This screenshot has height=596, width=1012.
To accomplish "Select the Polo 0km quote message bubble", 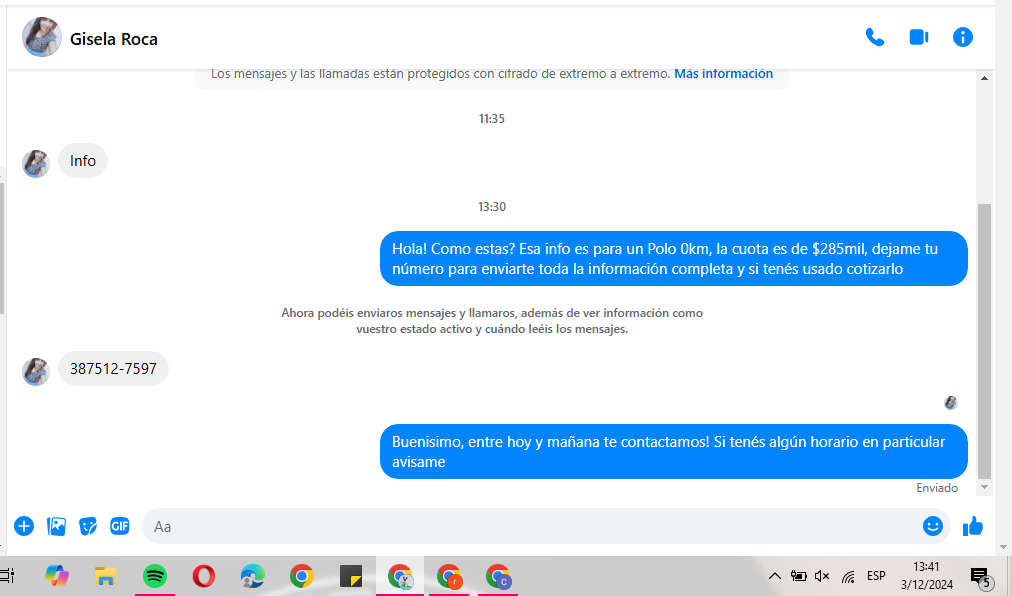I will [673, 258].
